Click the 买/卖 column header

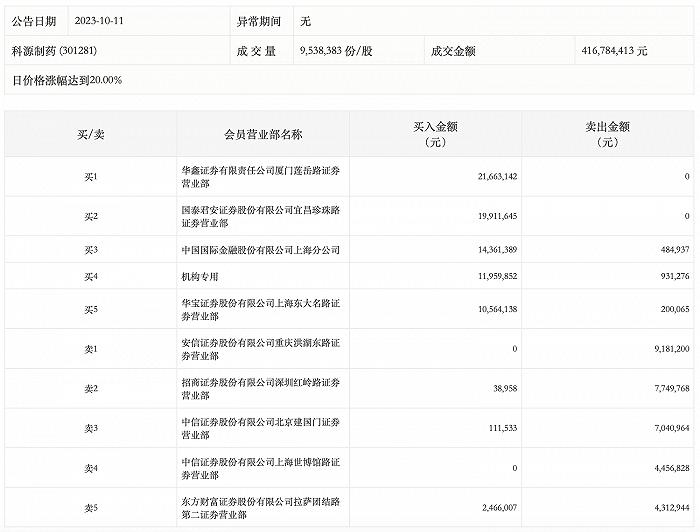click(91, 134)
